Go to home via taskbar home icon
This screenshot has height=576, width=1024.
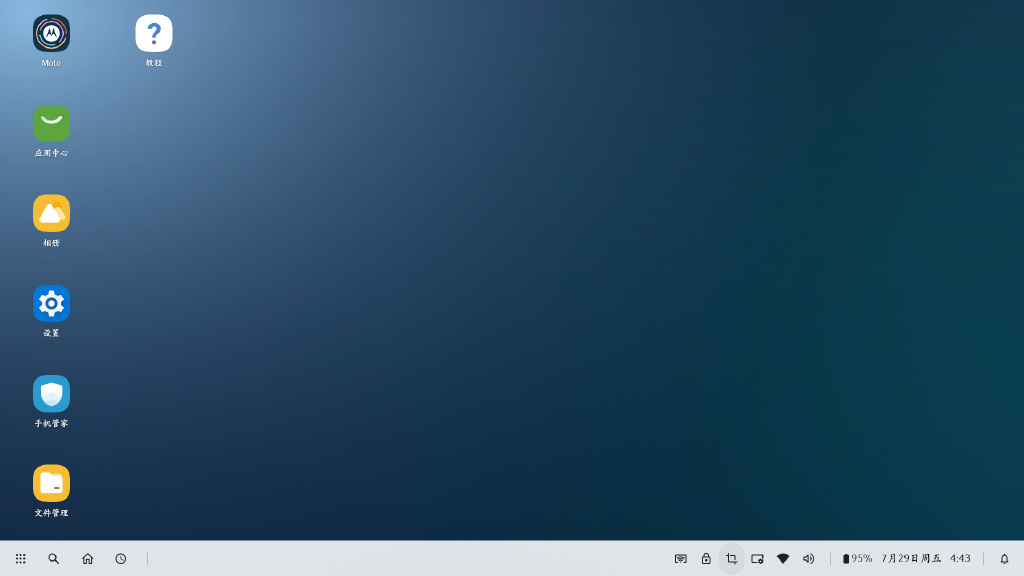(88, 559)
